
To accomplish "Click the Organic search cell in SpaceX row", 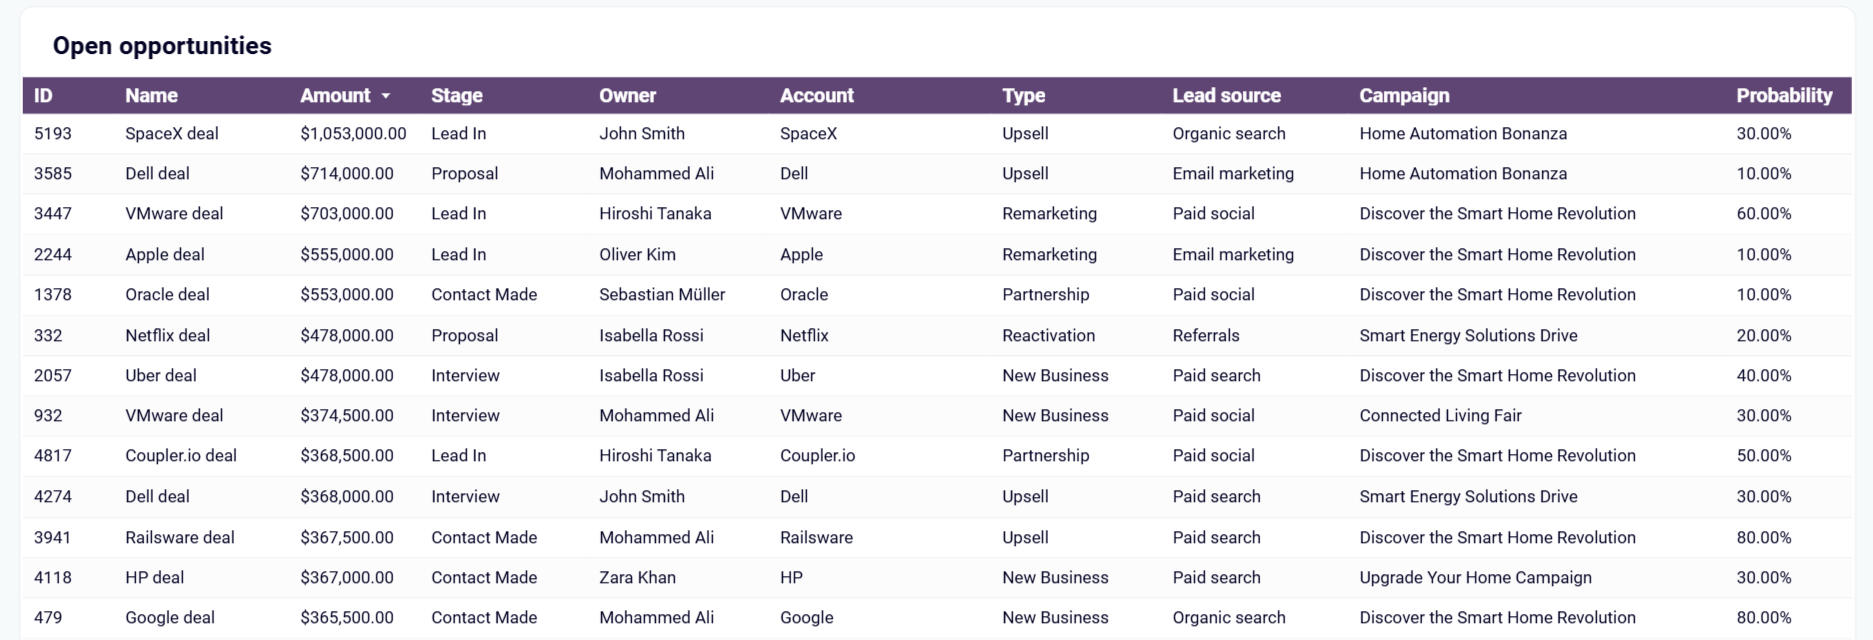I will pyautogui.click(x=1228, y=134).
